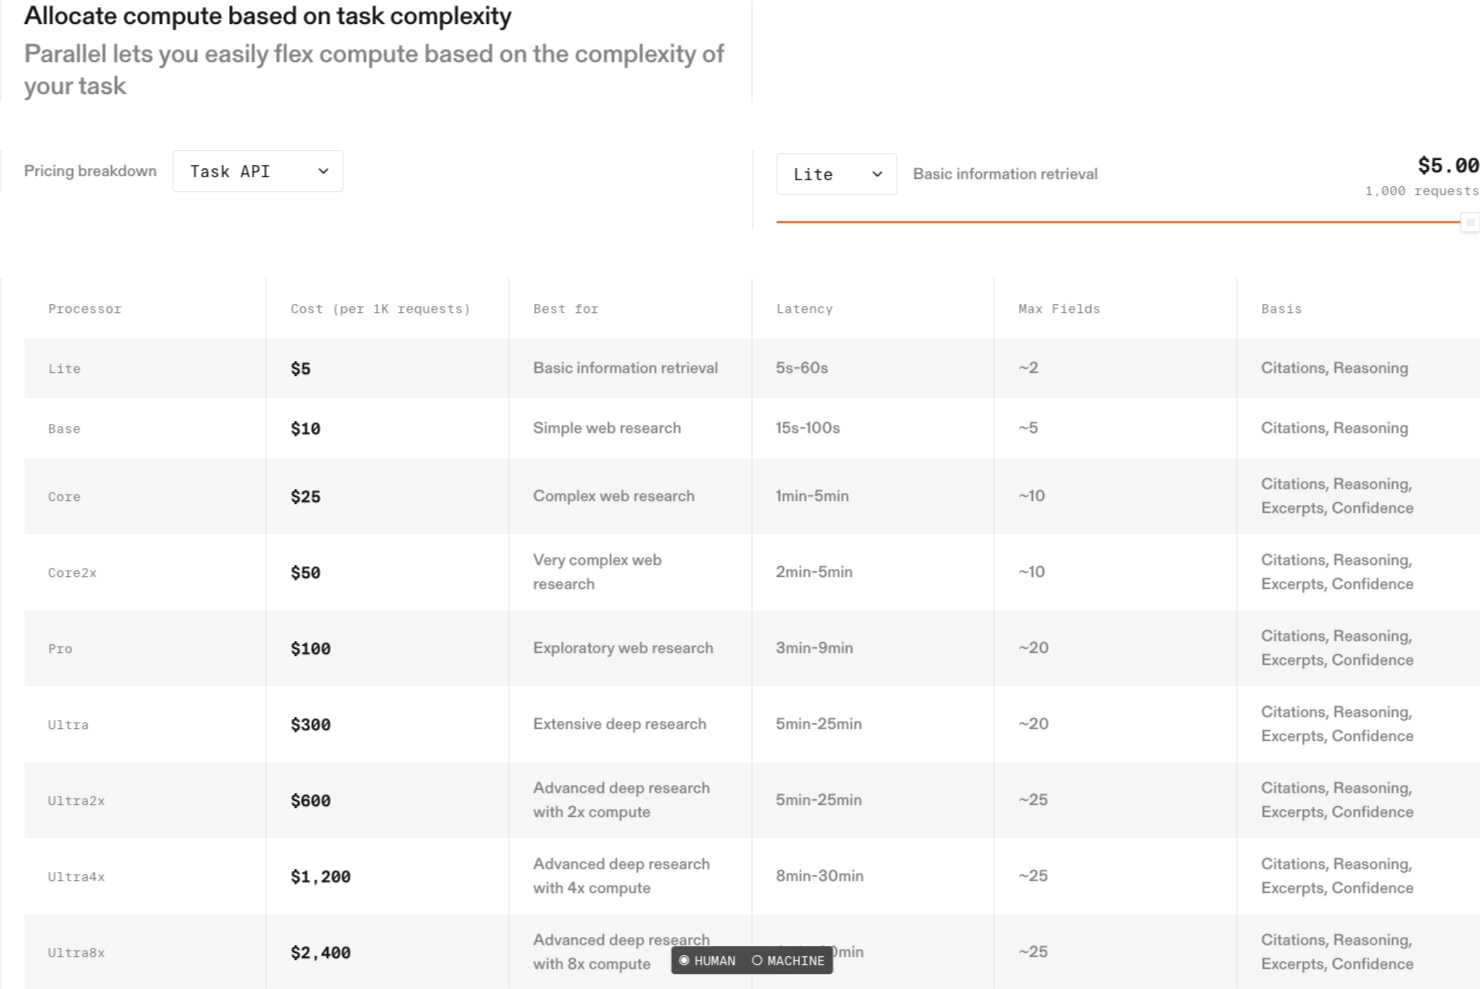The height and width of the screenshot is (989, 1480).
Task: Select the Ultra8x processor row name
Action: pos(76,953)
